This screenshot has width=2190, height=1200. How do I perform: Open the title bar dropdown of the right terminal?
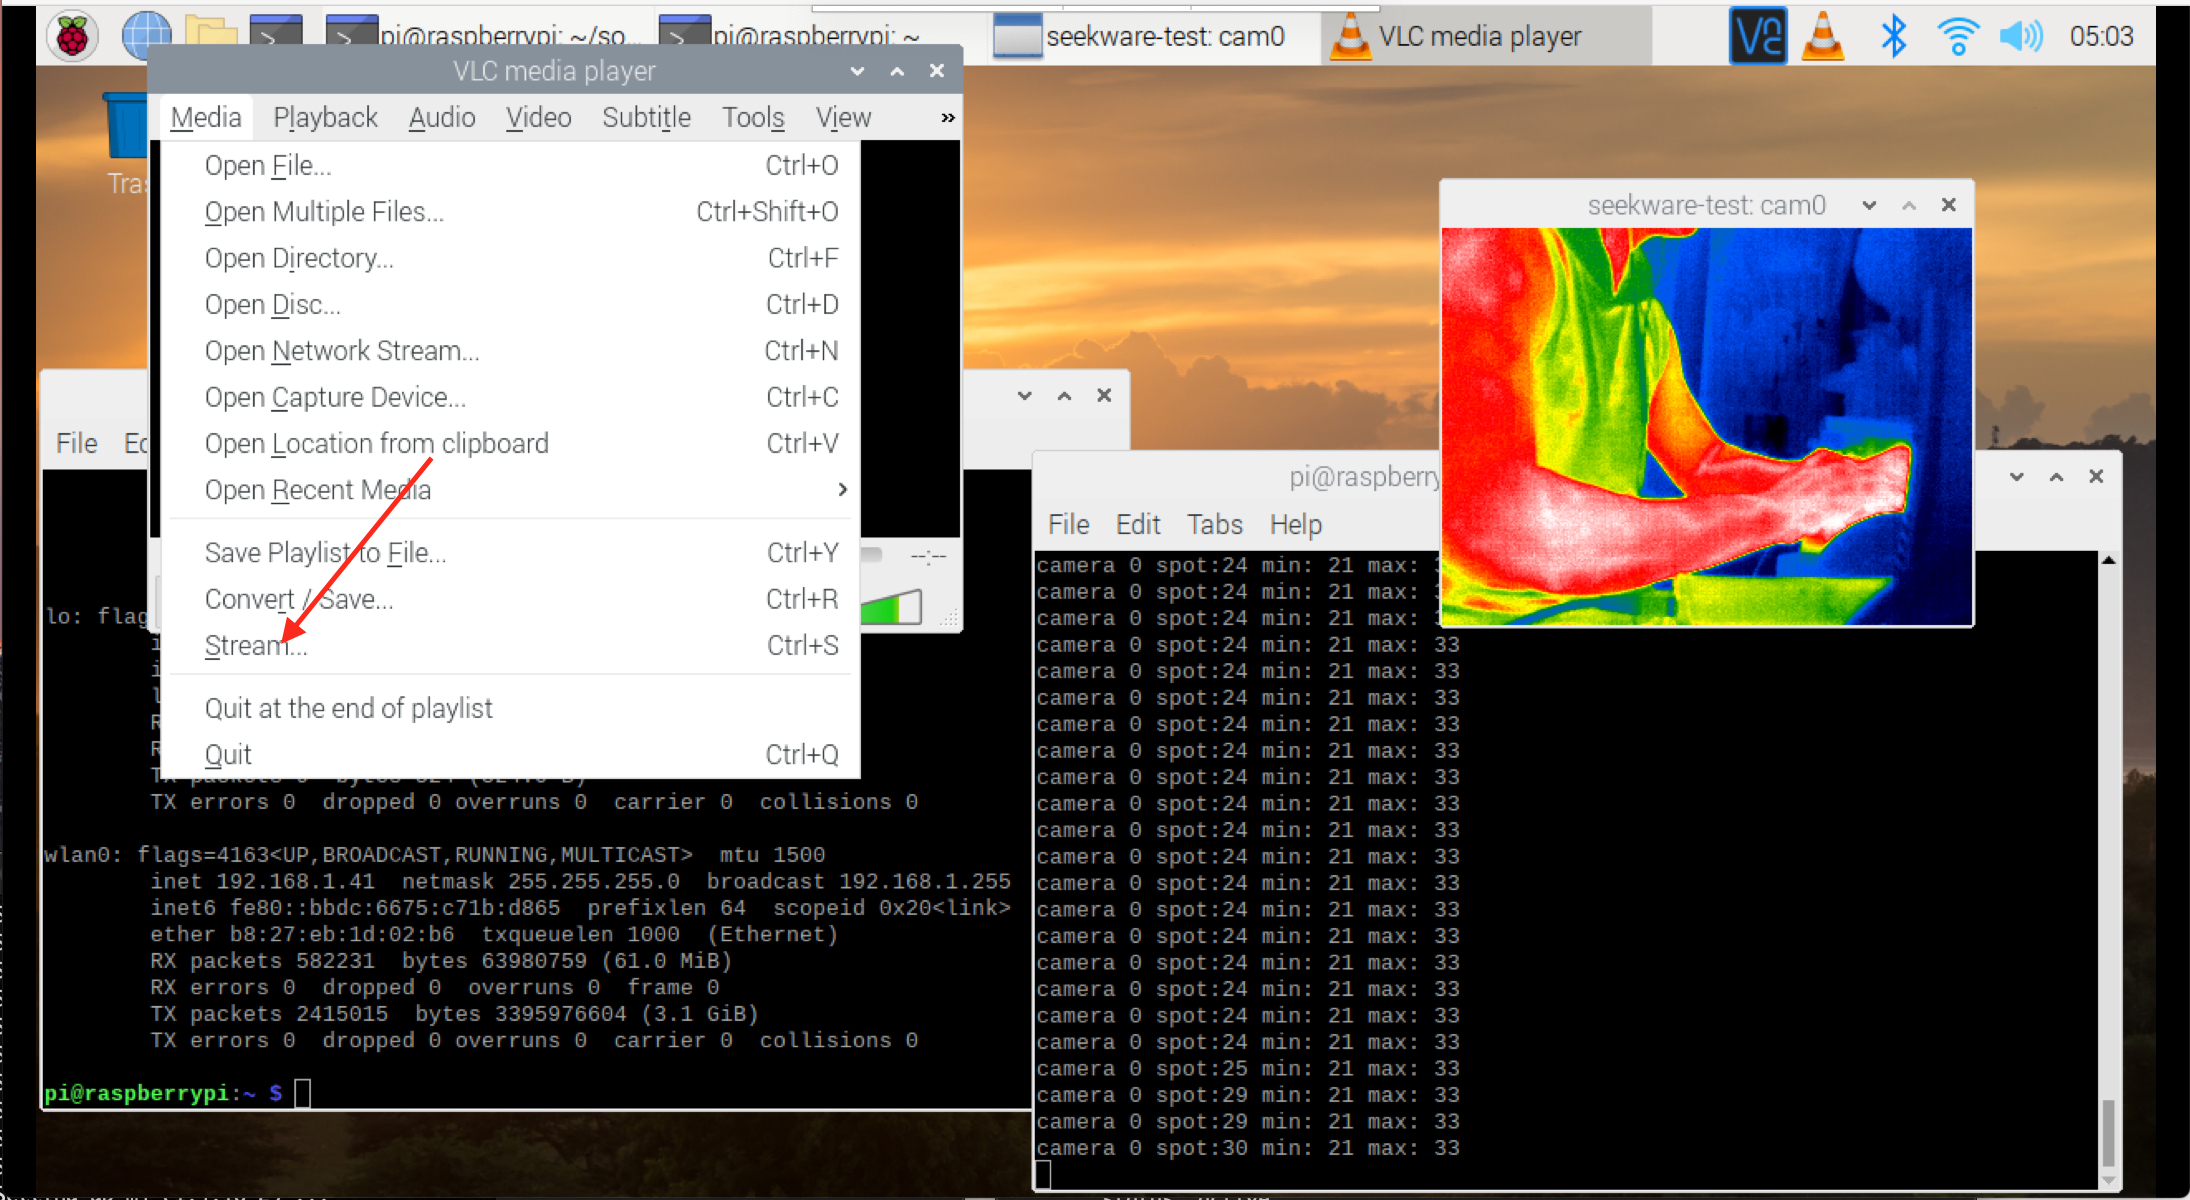click(x=2017, y=477)
